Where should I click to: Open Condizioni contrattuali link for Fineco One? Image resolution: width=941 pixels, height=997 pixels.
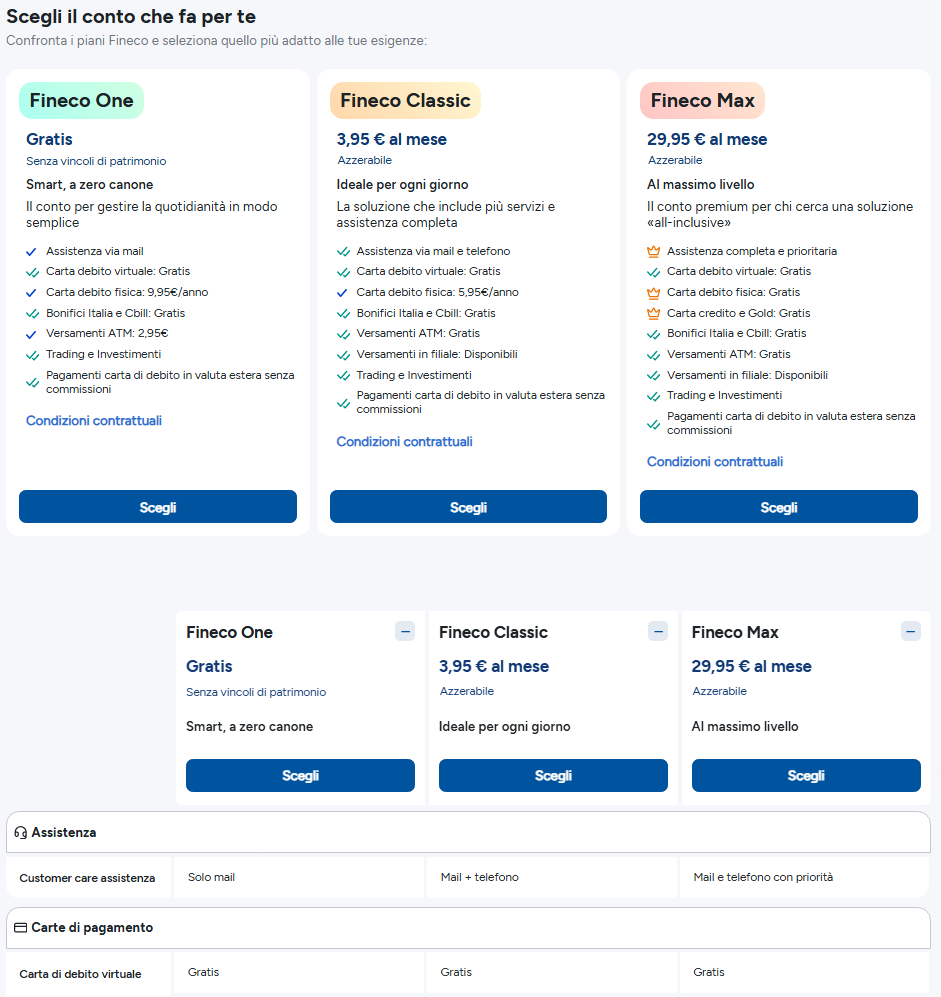(94, 421)
